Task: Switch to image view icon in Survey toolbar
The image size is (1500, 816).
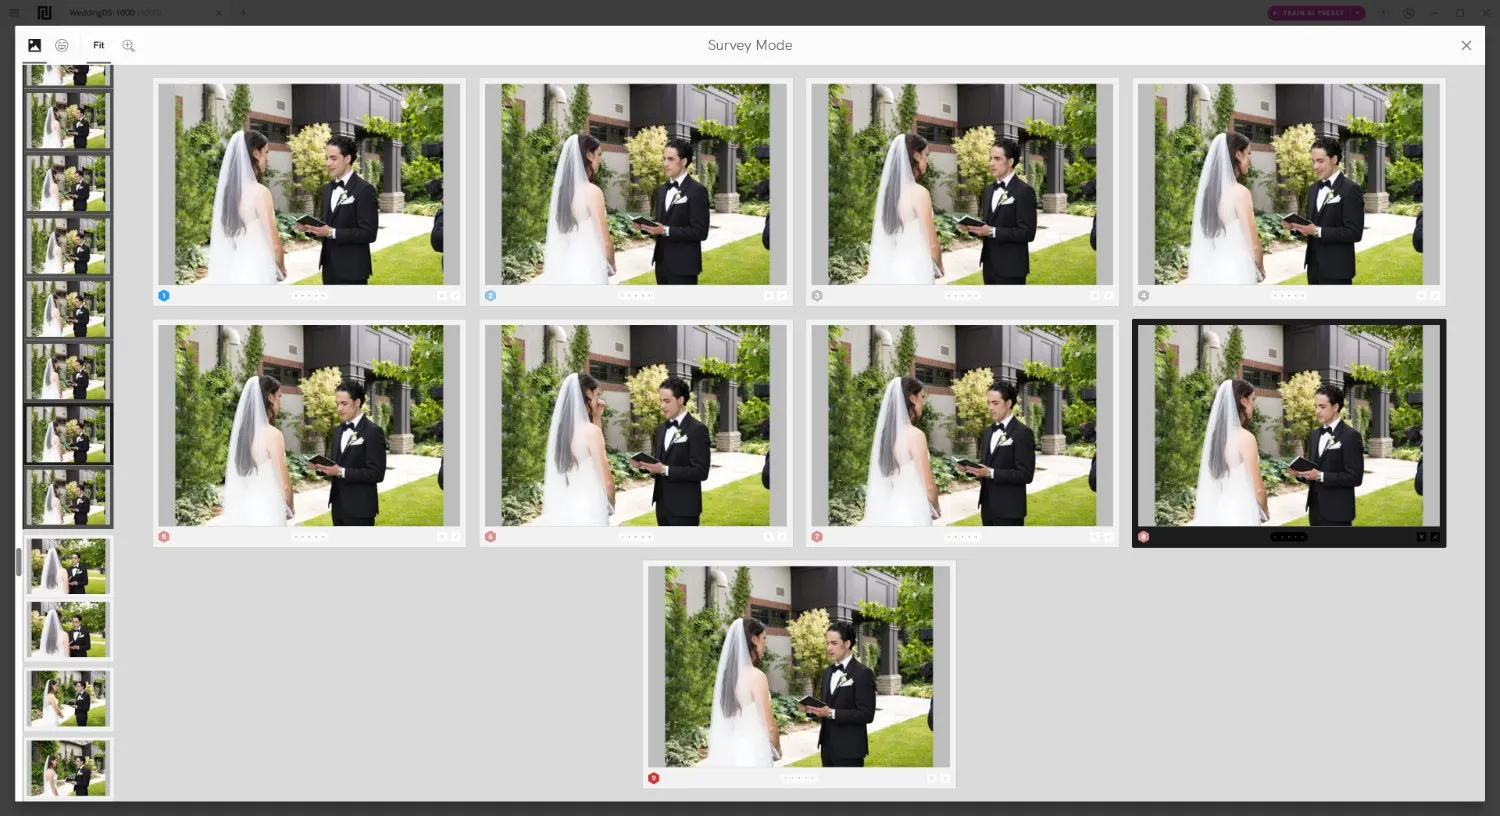Action: pyautogui.click(x=34, y=45)
